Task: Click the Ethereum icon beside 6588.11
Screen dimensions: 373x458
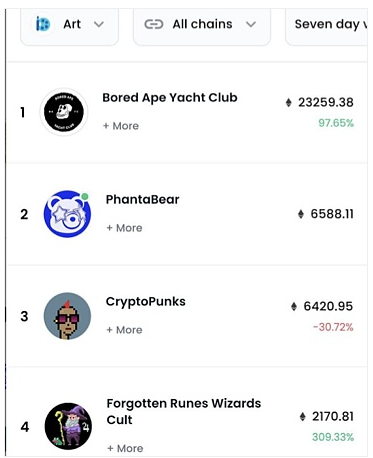Action: (301, 214)
